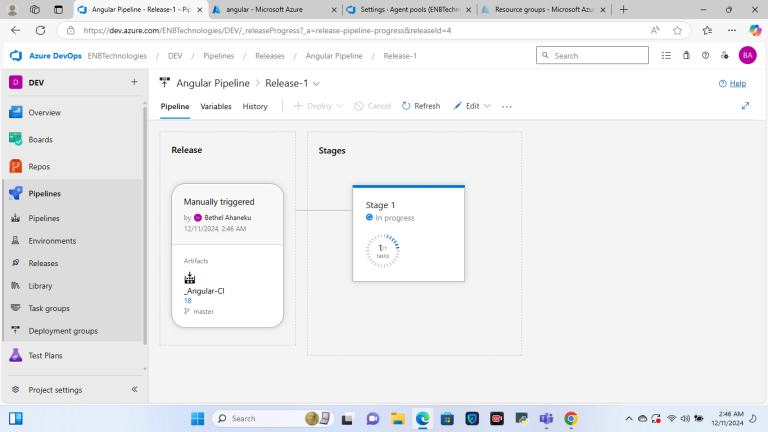Open the Copilot icon in Edge
Image resolution: width=768 pixels, height=432 pixels.
coord(755,30)
